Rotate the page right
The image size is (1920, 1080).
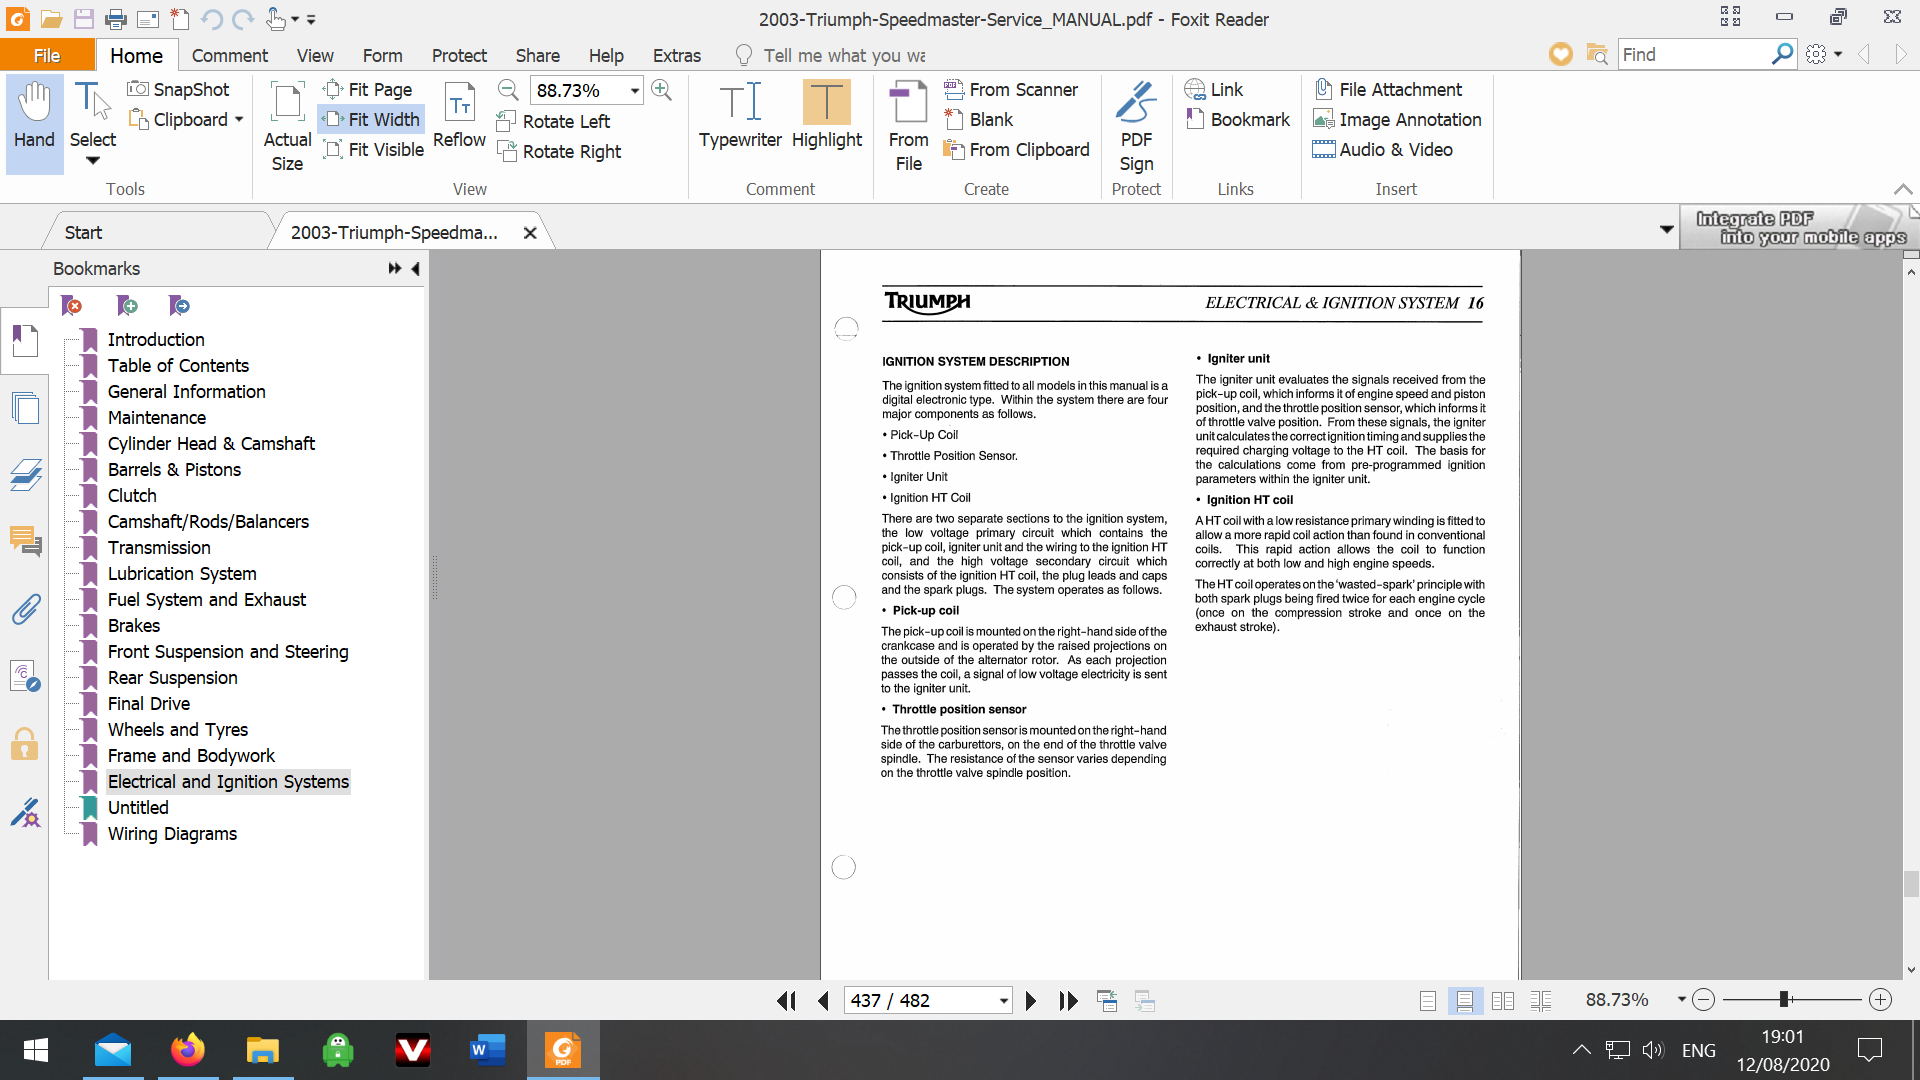pyautogui.click(x=560, y=151)
